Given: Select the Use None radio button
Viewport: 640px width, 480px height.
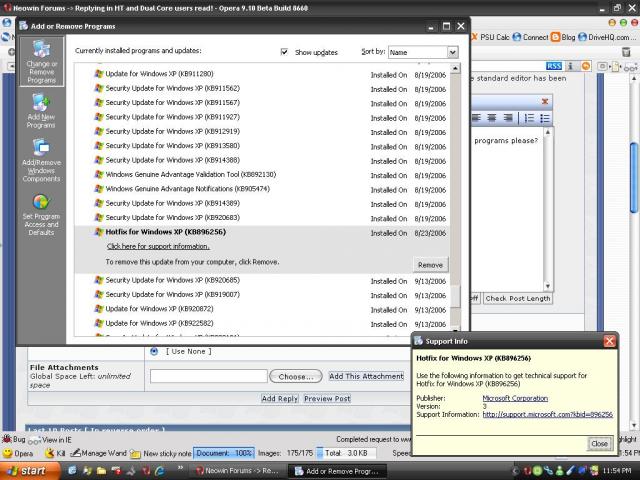Looking at the screenshot, I should point(154,351).
